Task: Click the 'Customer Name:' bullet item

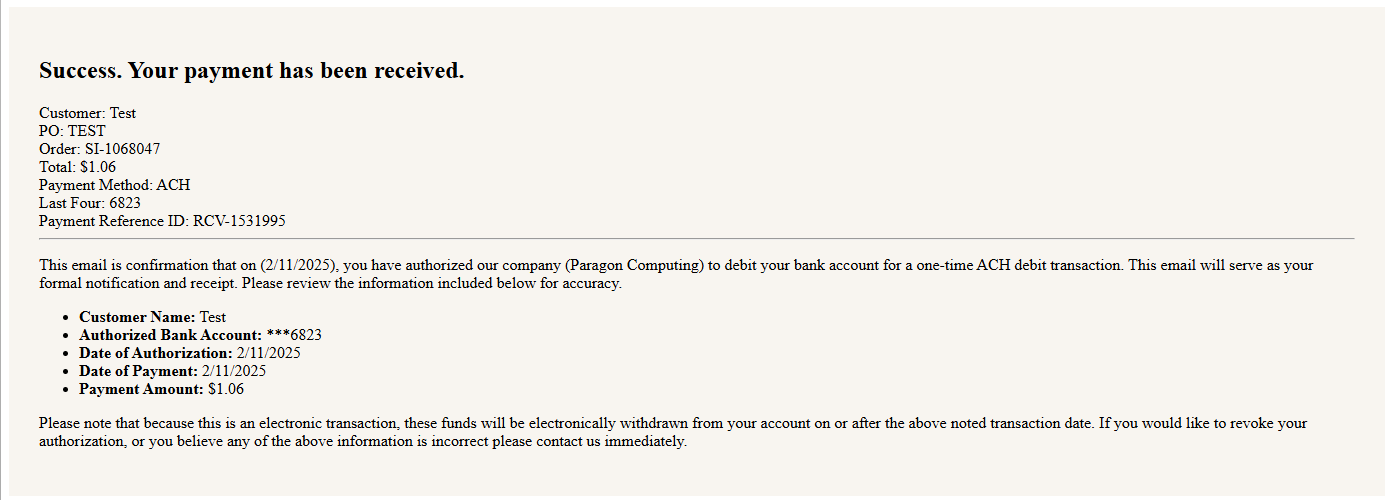Action: click(x=152, y=317)
